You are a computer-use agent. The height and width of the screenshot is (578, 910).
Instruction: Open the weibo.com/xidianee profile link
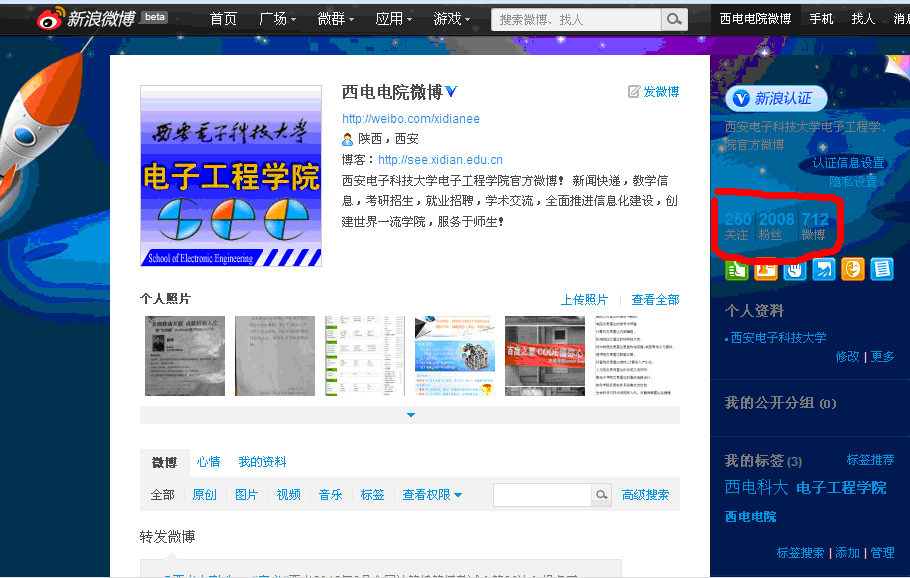[x=411, y=119]
